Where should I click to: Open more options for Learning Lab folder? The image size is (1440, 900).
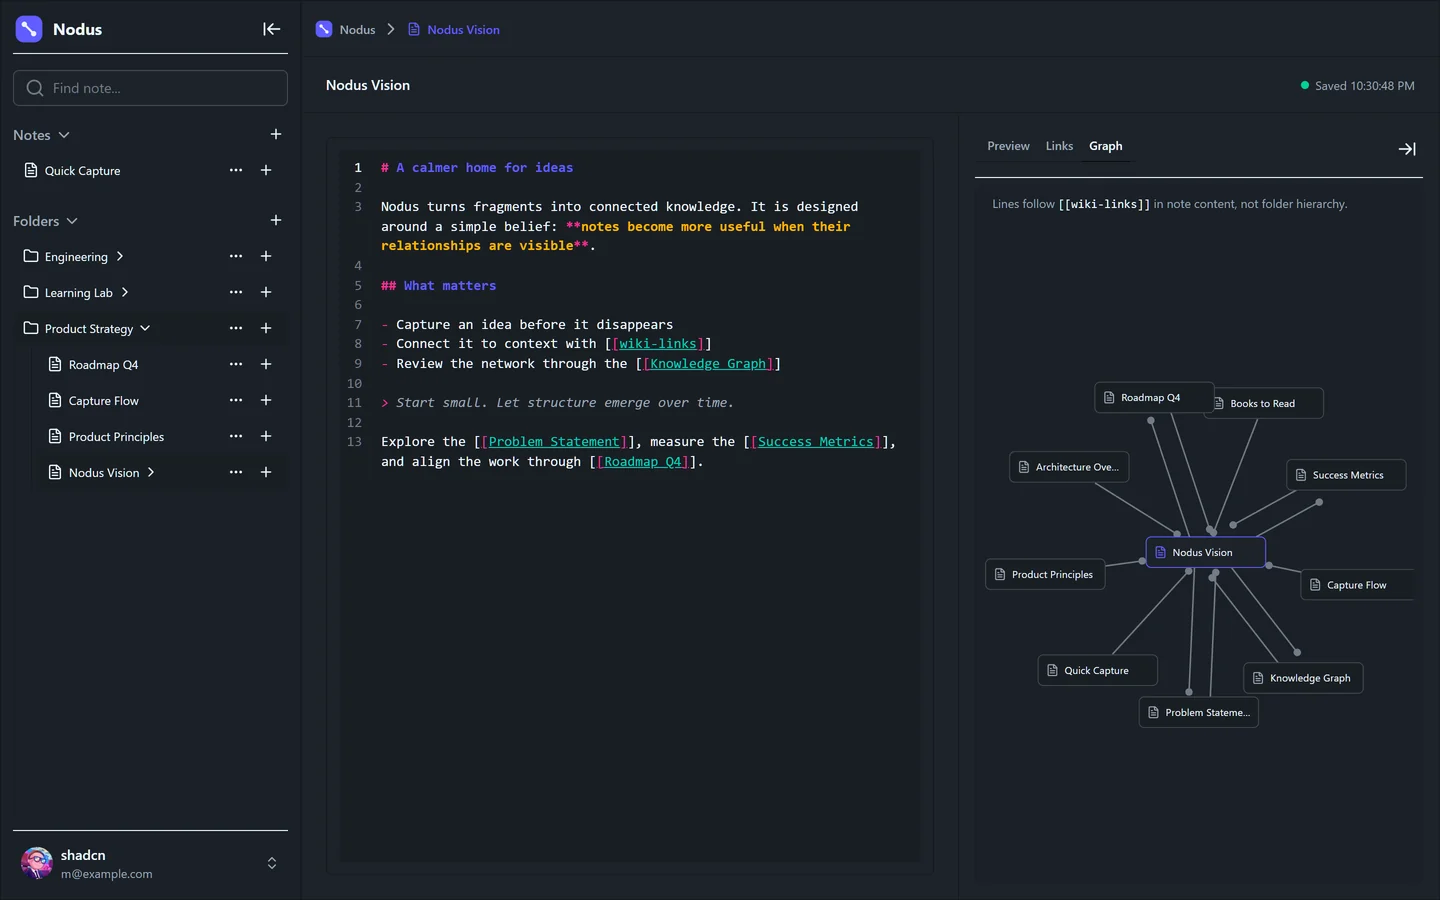(236, 292)
